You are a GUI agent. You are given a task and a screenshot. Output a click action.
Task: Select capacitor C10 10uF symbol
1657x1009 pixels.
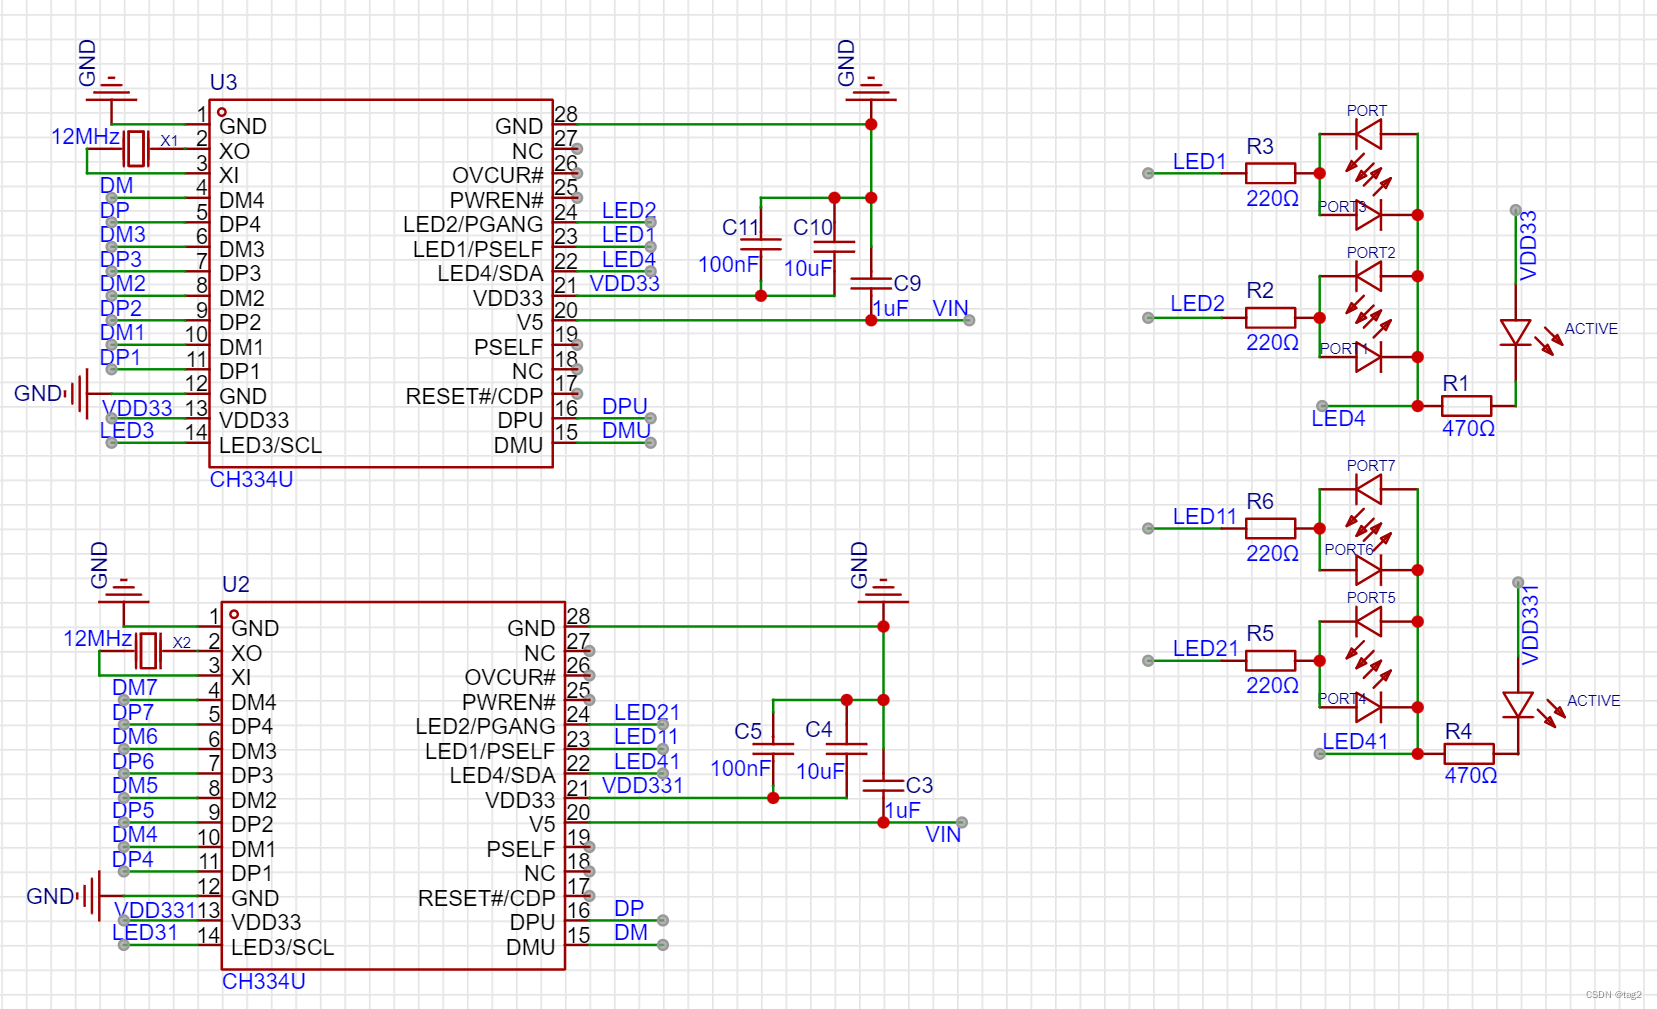pos(834,246)
